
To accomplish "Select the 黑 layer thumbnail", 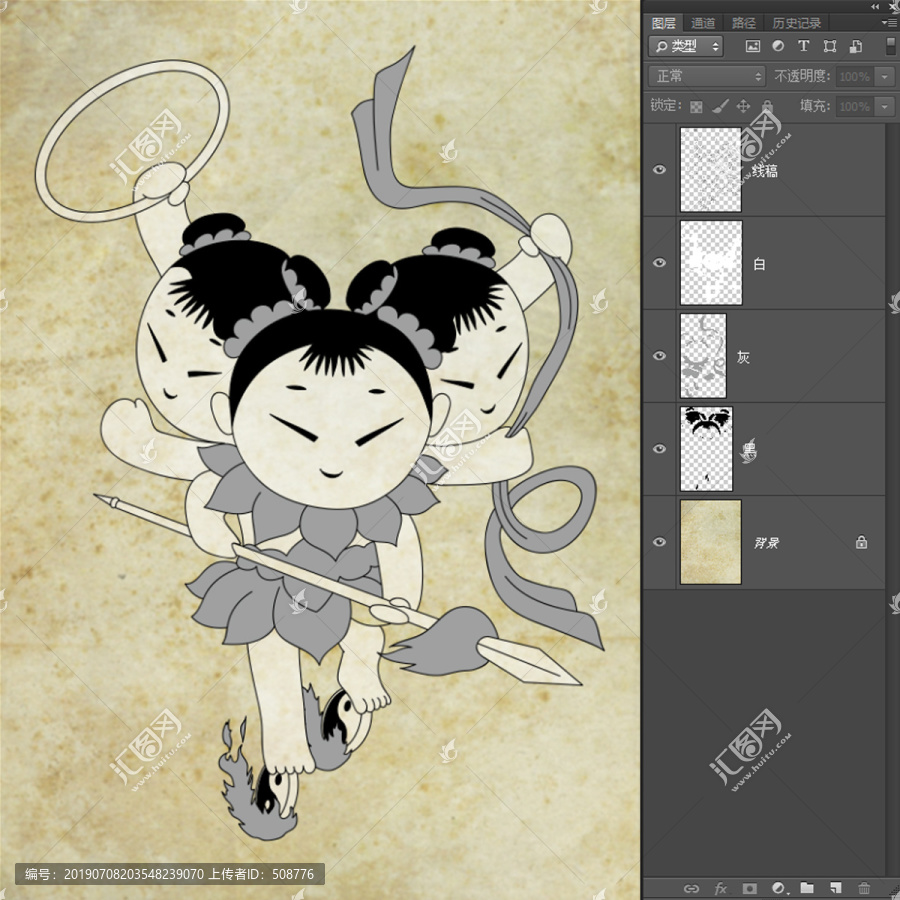I will tap(707, 448).
